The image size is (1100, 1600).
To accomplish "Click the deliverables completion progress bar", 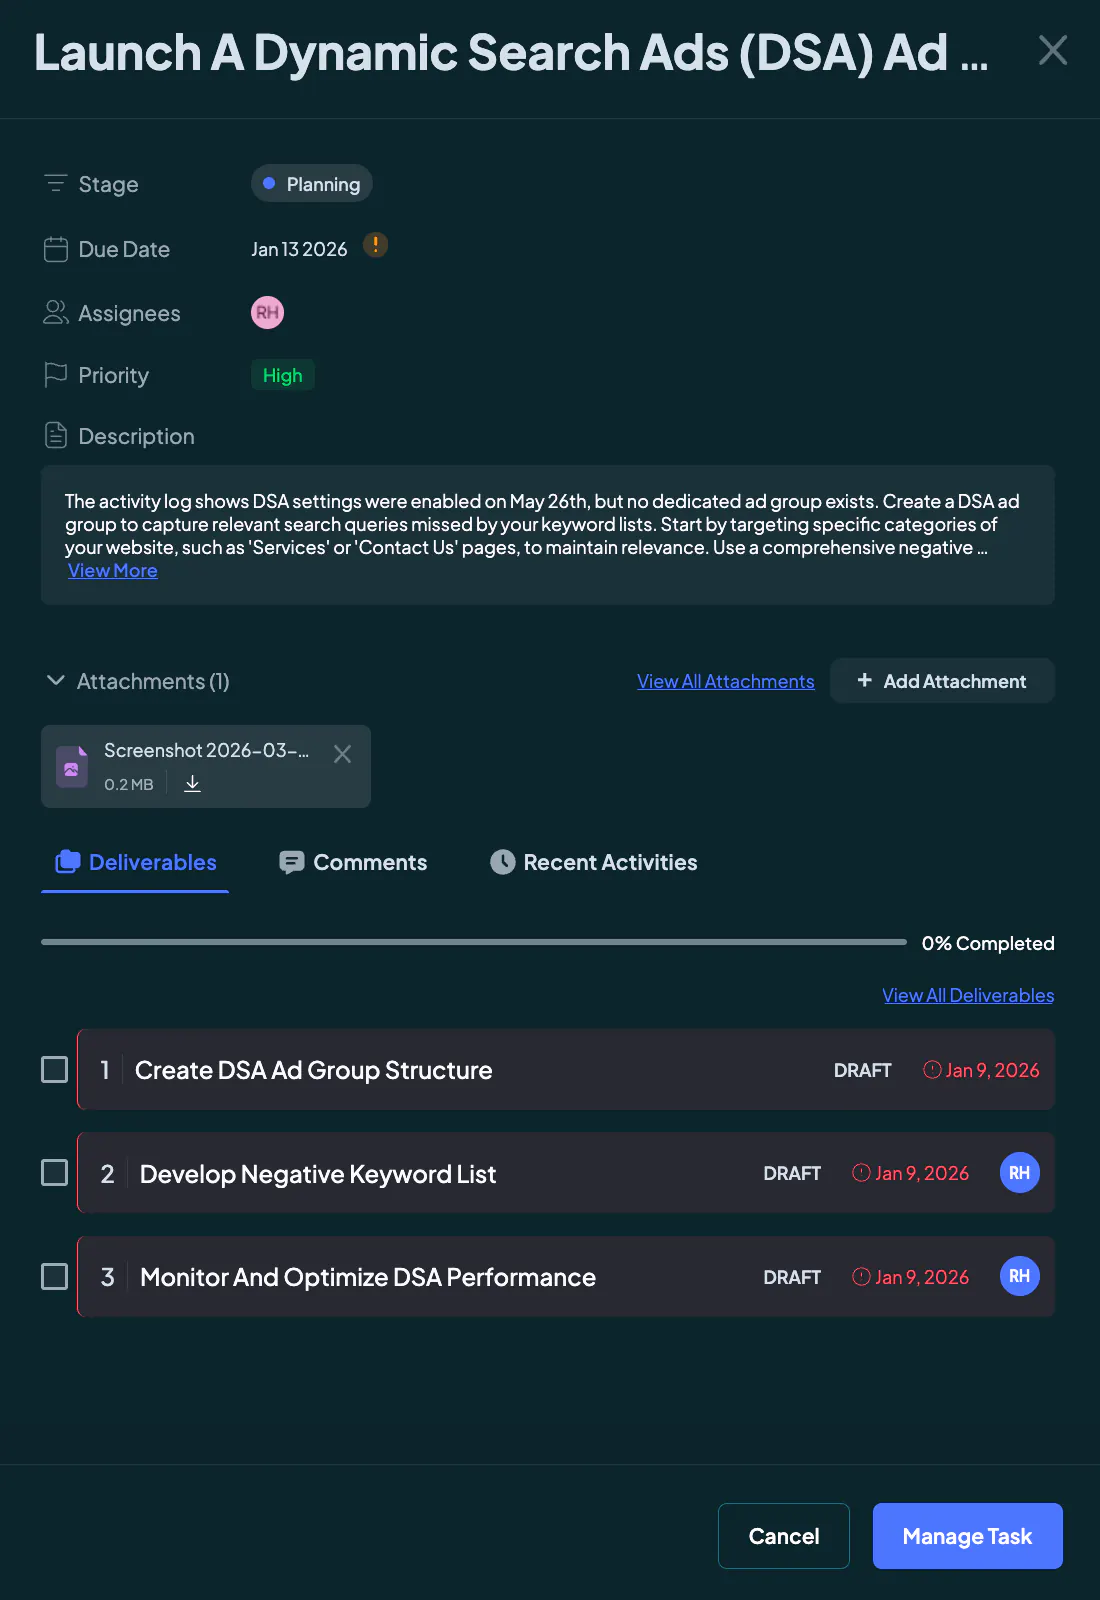I will coord(474,942).
